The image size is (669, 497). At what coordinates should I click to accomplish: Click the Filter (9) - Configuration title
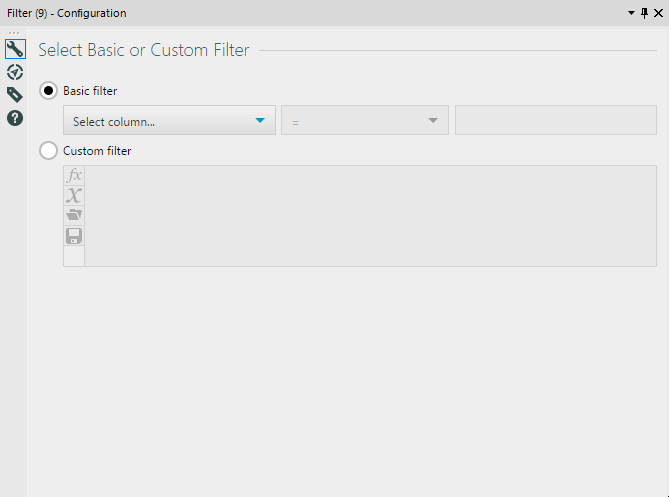pyautogui.click(x=67, y=13)
